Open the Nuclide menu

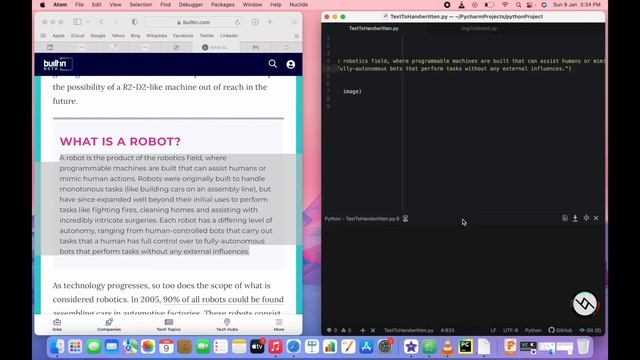tap(298, 4)
